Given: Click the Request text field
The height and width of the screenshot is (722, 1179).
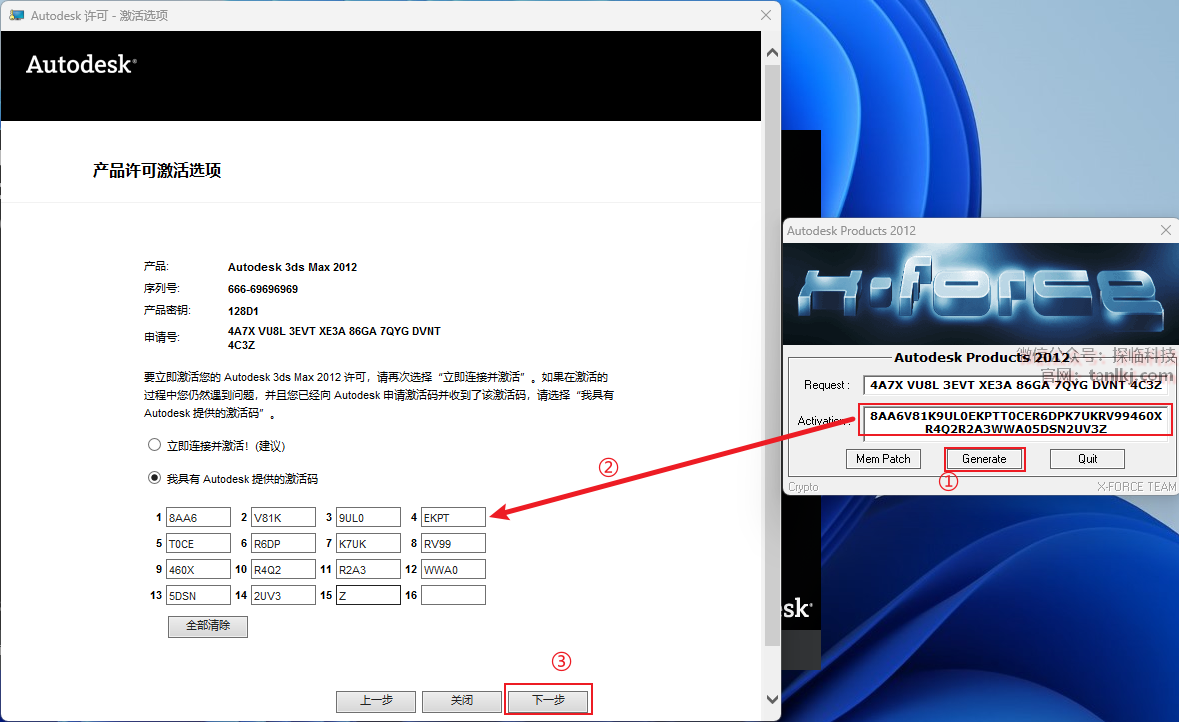Looking at the screenshot, I should [1015, 385].
